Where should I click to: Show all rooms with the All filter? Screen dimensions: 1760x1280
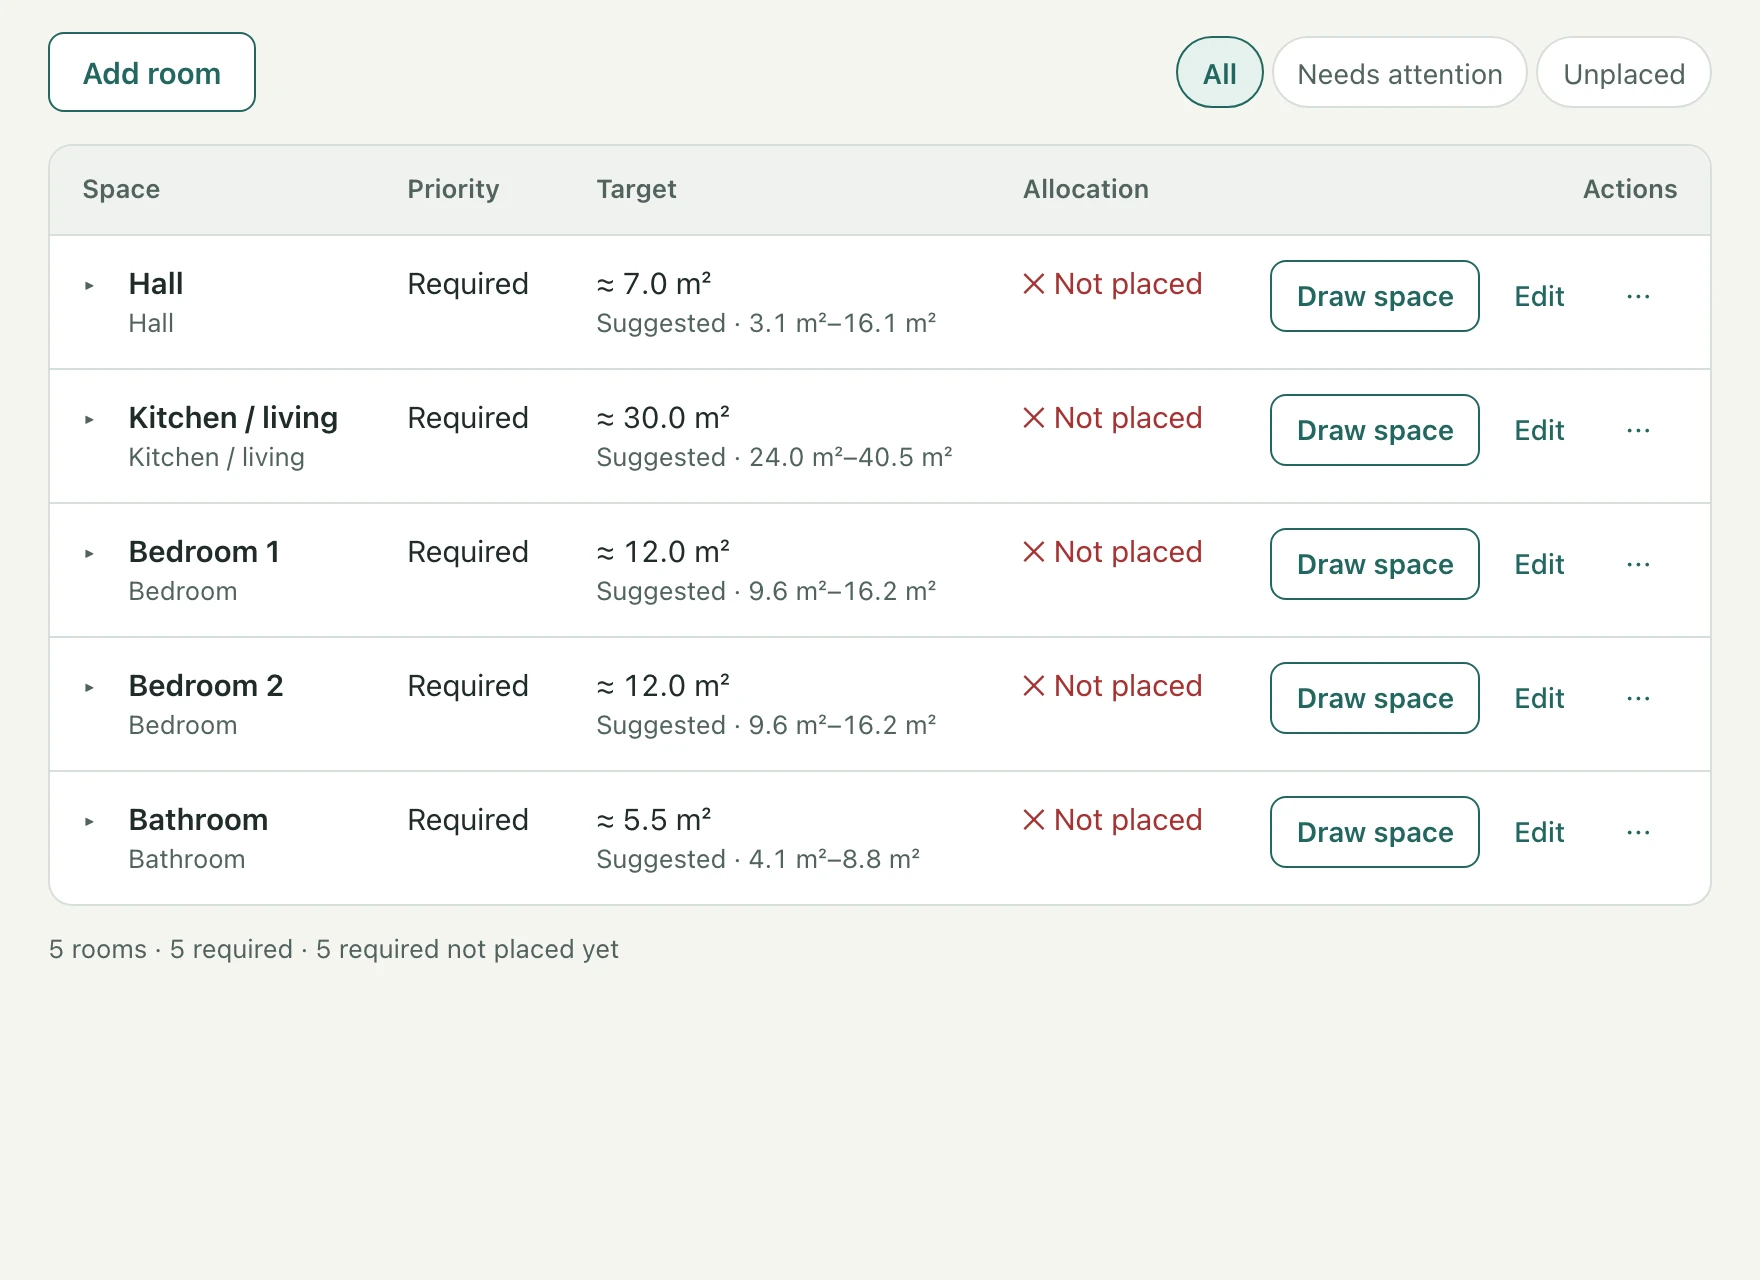(x=1219, y=73)
